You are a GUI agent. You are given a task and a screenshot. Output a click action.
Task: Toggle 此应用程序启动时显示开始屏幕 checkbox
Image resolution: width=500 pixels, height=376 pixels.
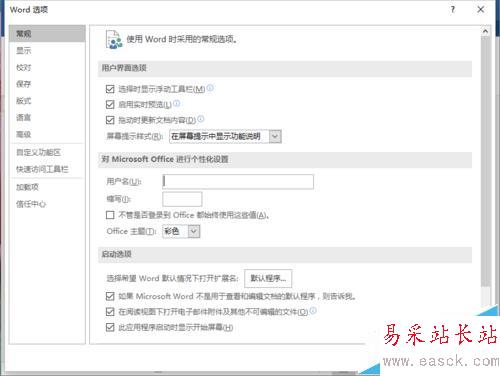(110, 327)
